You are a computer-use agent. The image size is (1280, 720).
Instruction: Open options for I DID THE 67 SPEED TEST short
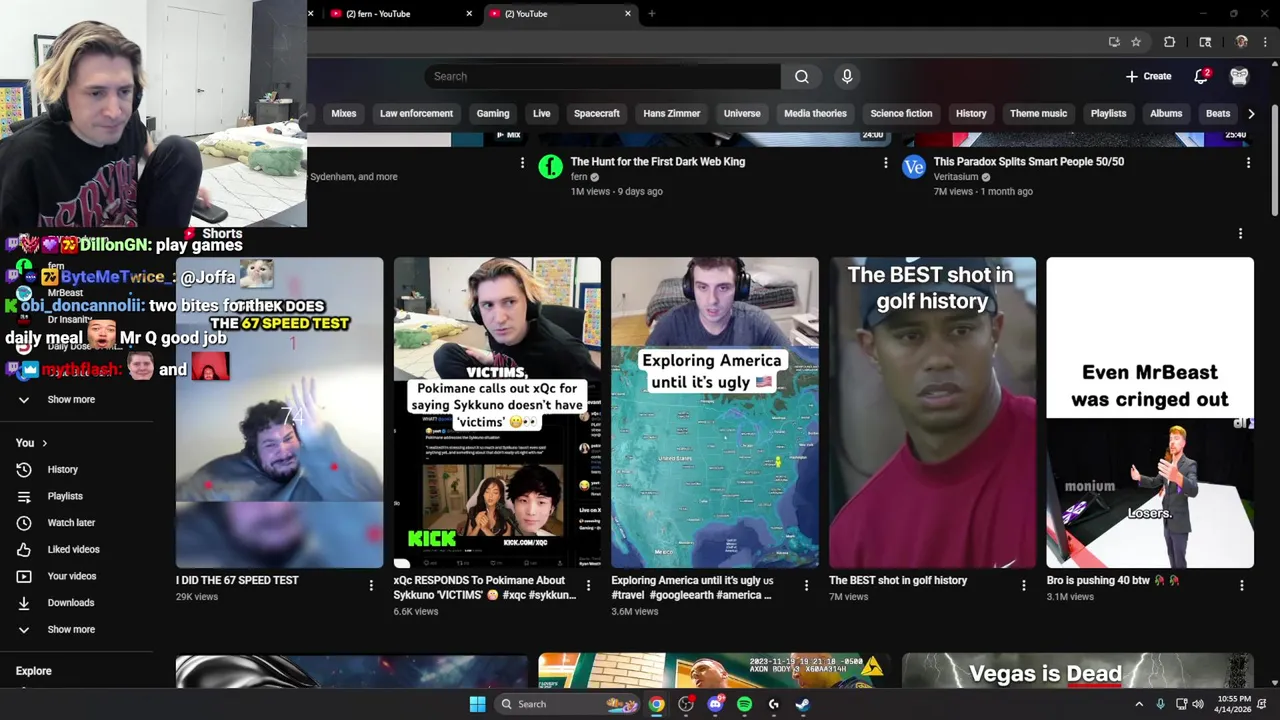pos(371,585)
